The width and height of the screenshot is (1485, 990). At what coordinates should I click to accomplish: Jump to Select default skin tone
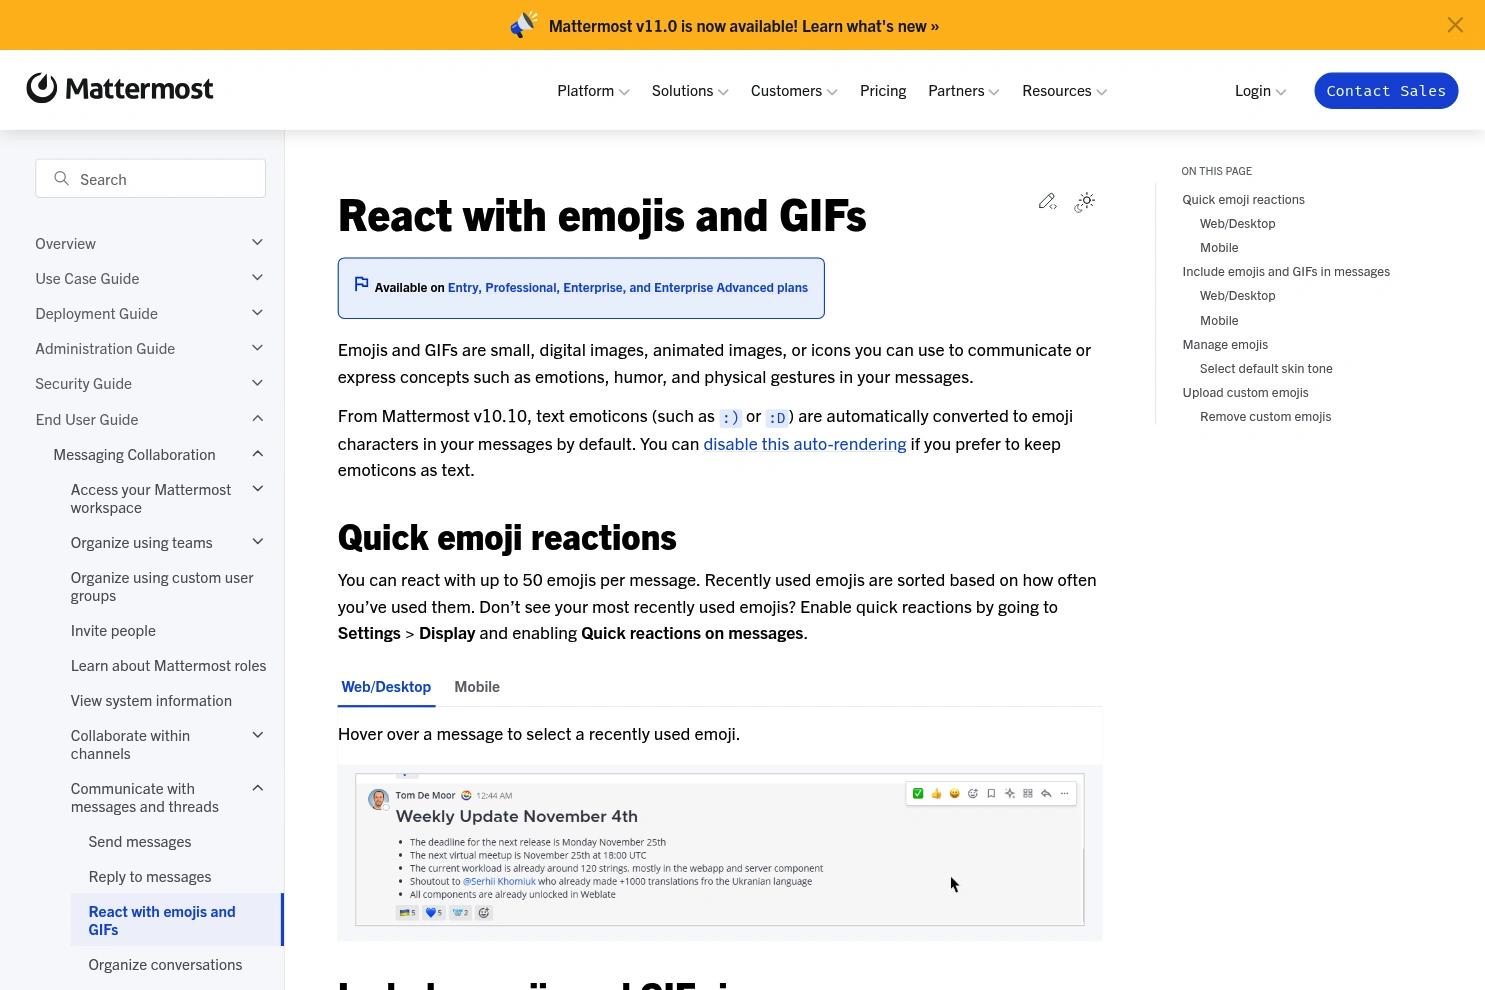click(x=1266, y=369)
